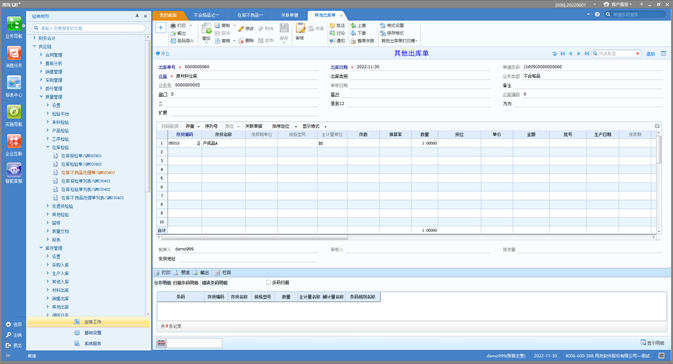Click the last-record navigation arrow icon
The height and width of the screenshot is (364, 673).
point(587,54)
